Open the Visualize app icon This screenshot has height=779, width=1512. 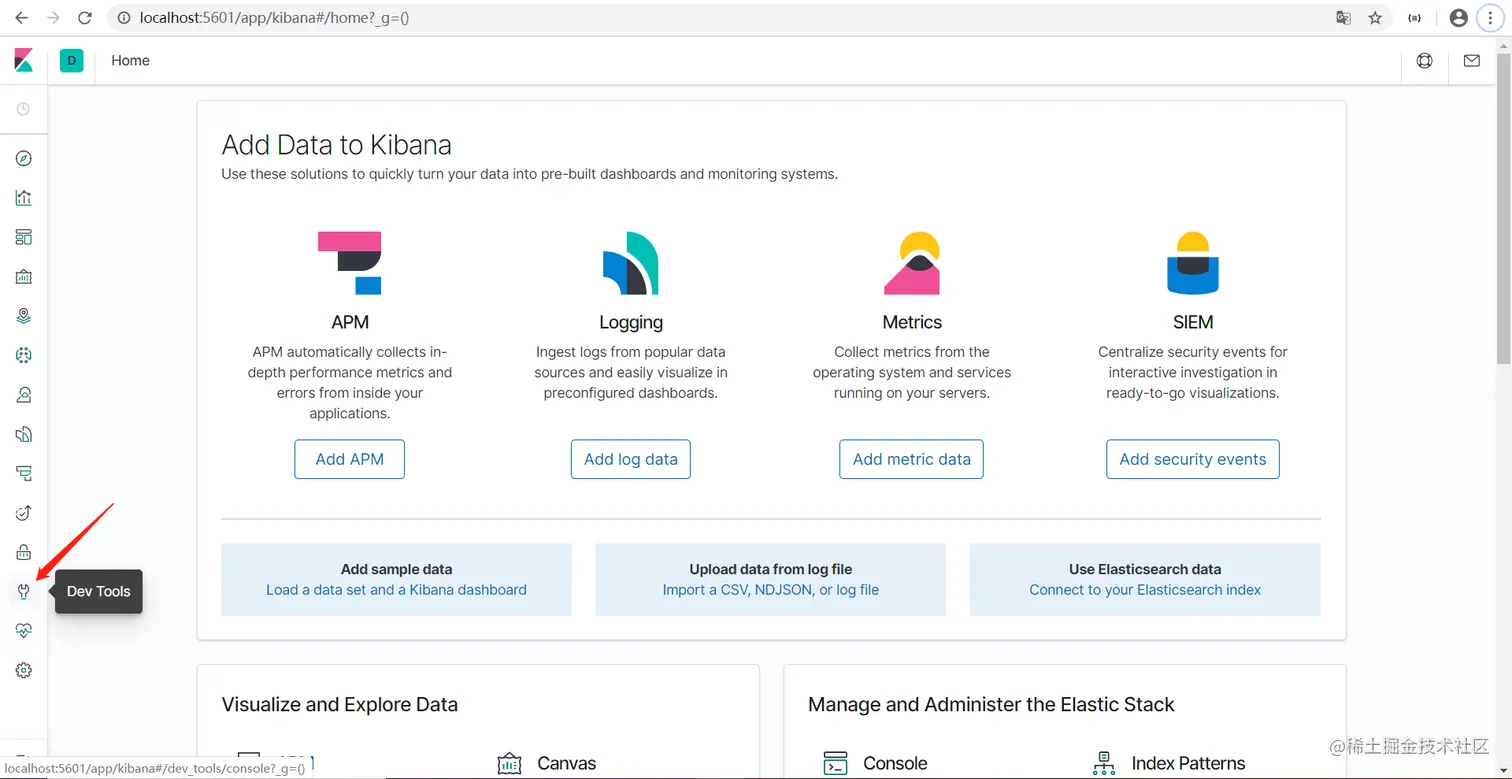click(x=24, y=197)
